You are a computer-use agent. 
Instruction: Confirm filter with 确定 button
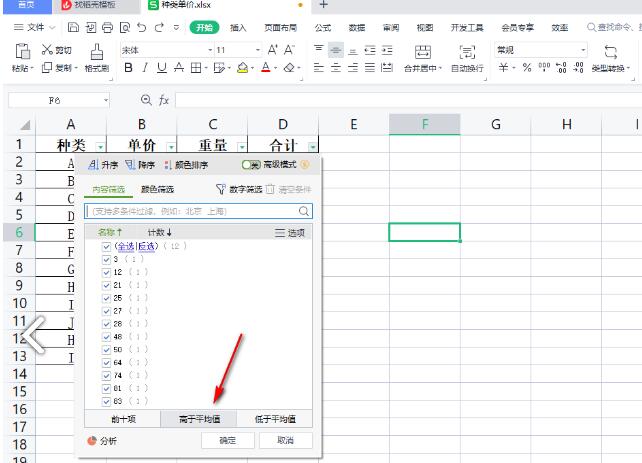[x=228, y=440]
